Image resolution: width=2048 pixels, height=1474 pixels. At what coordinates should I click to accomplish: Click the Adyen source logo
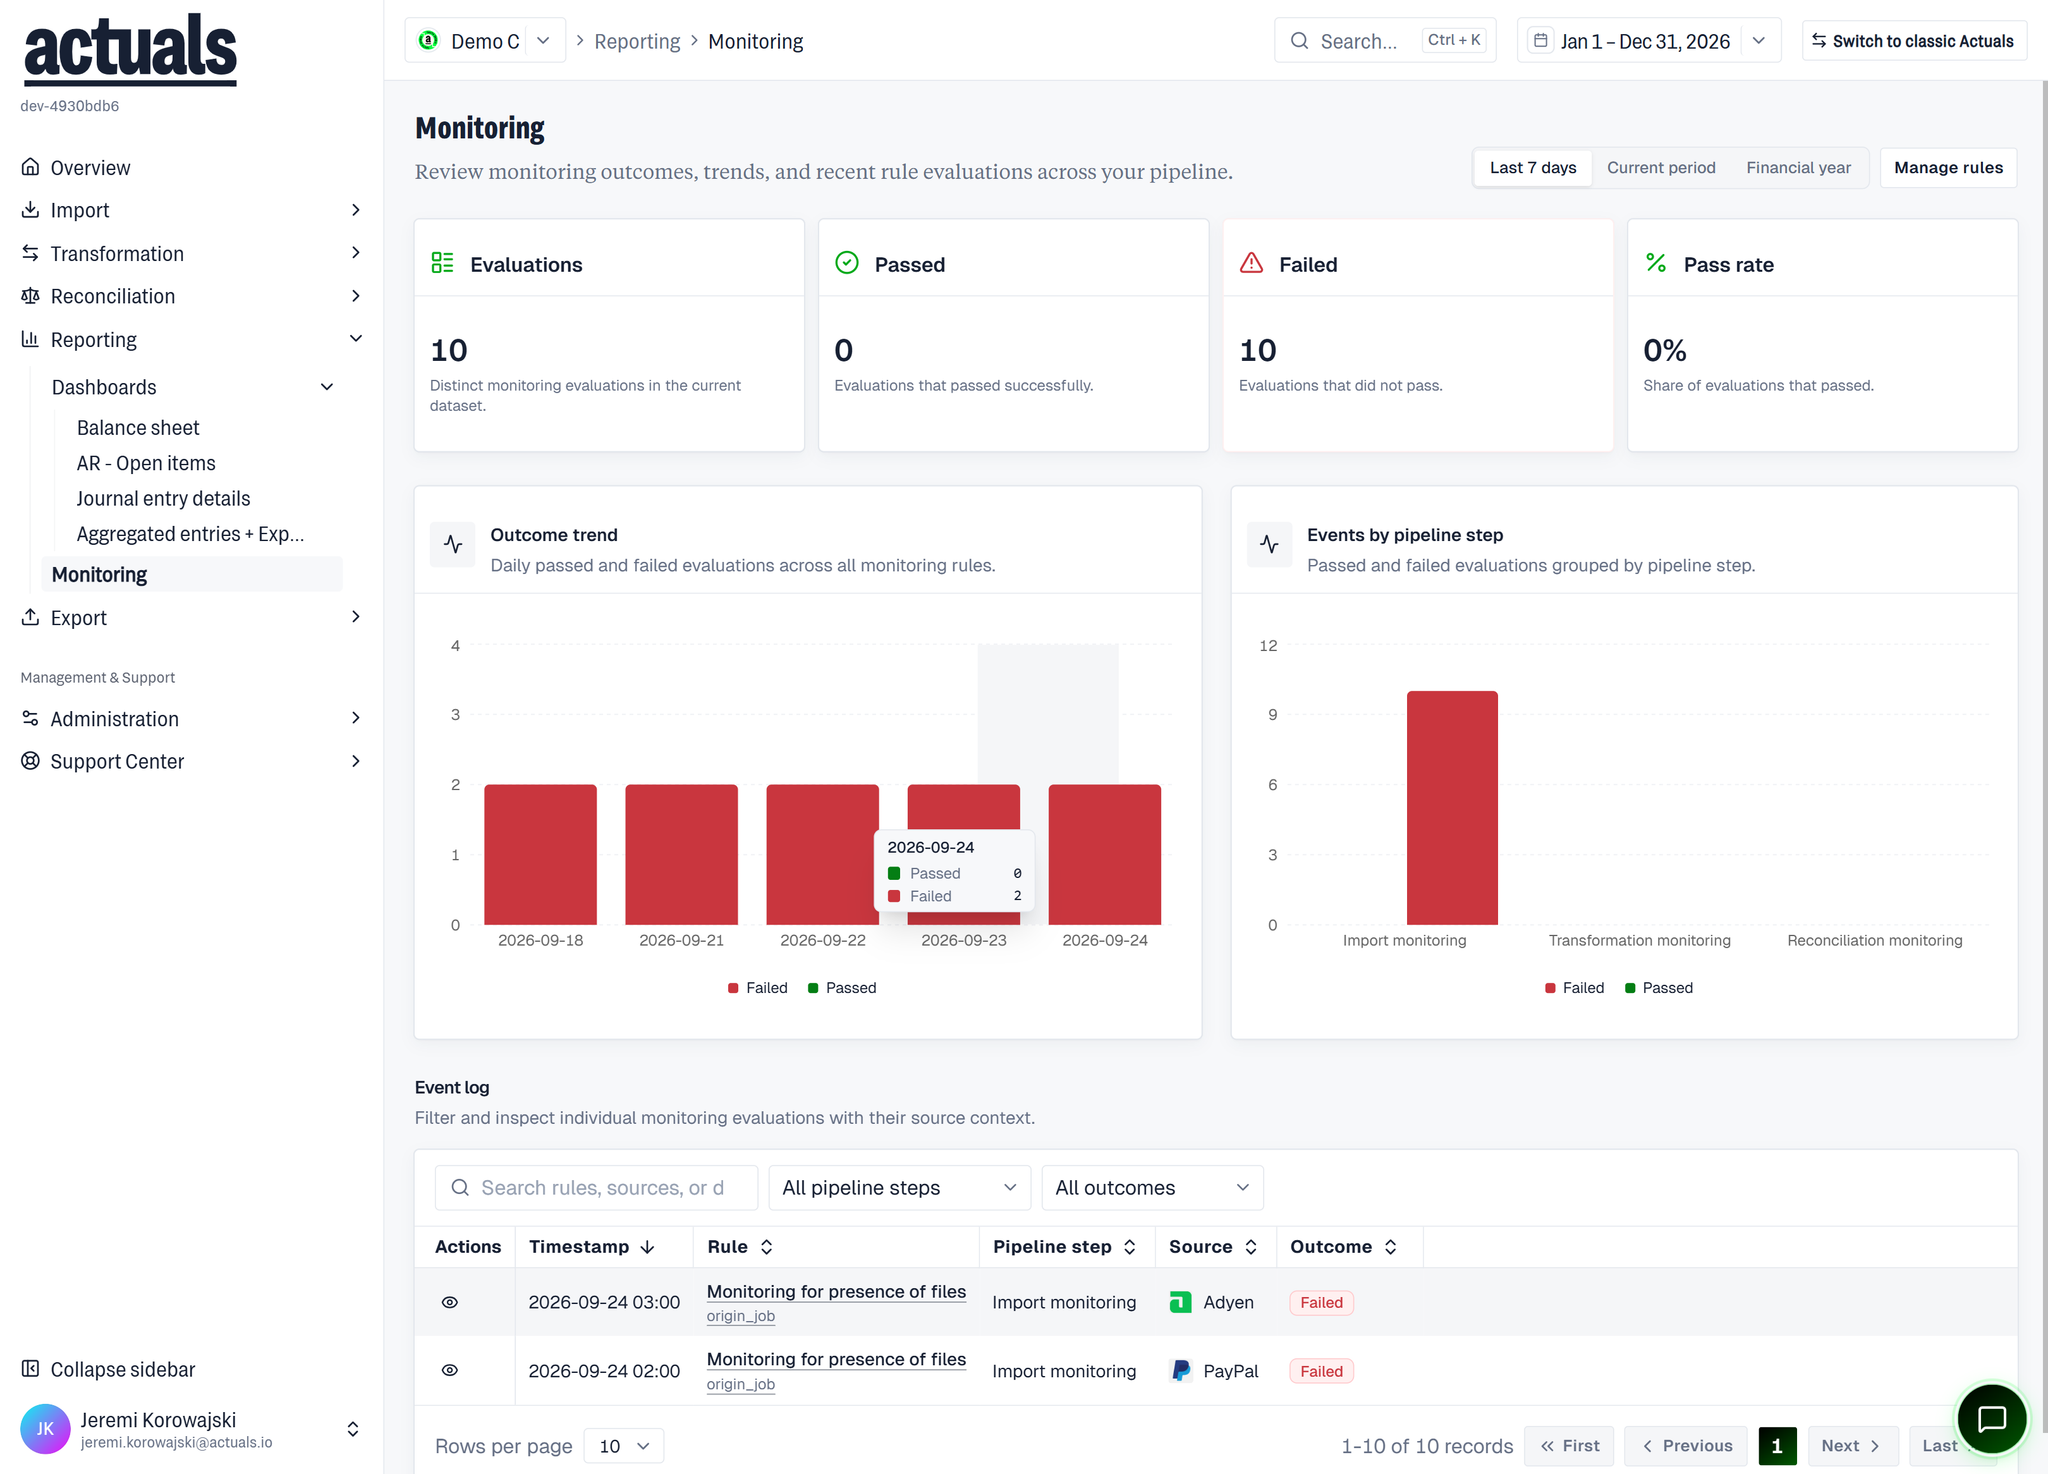point(1180,1302)
